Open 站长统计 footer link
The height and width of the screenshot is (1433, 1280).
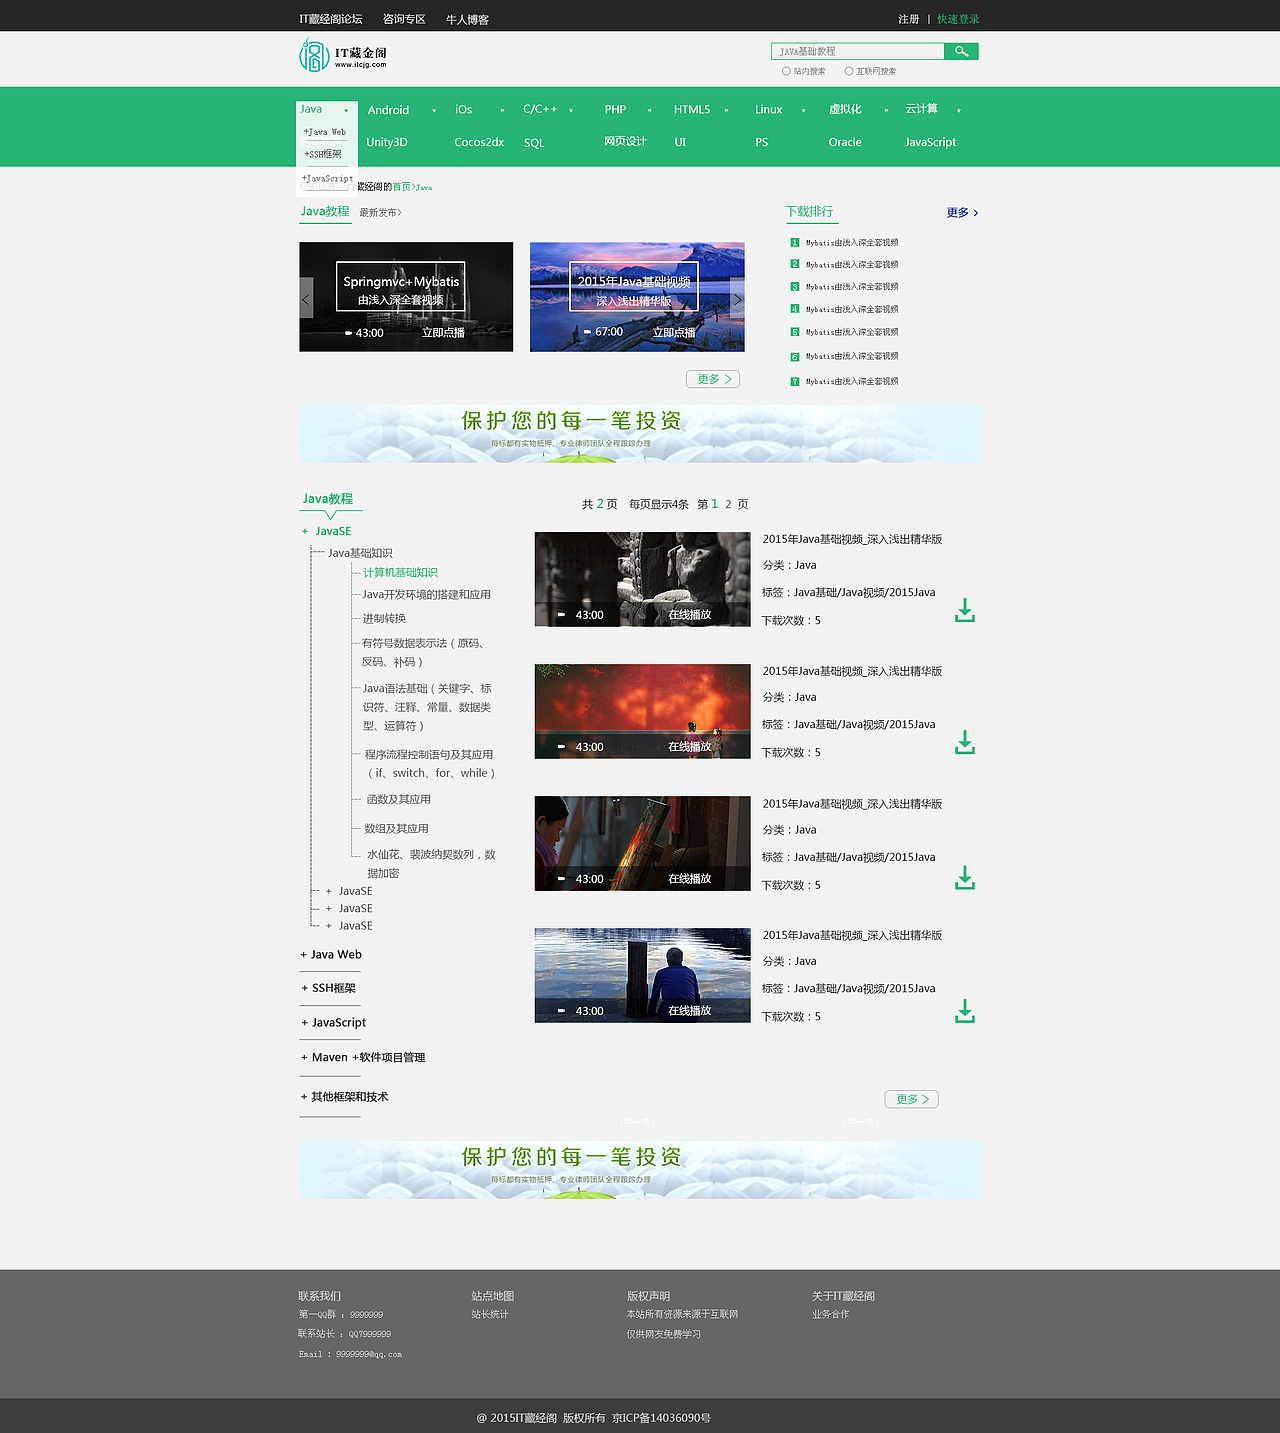coord(490,1314)
